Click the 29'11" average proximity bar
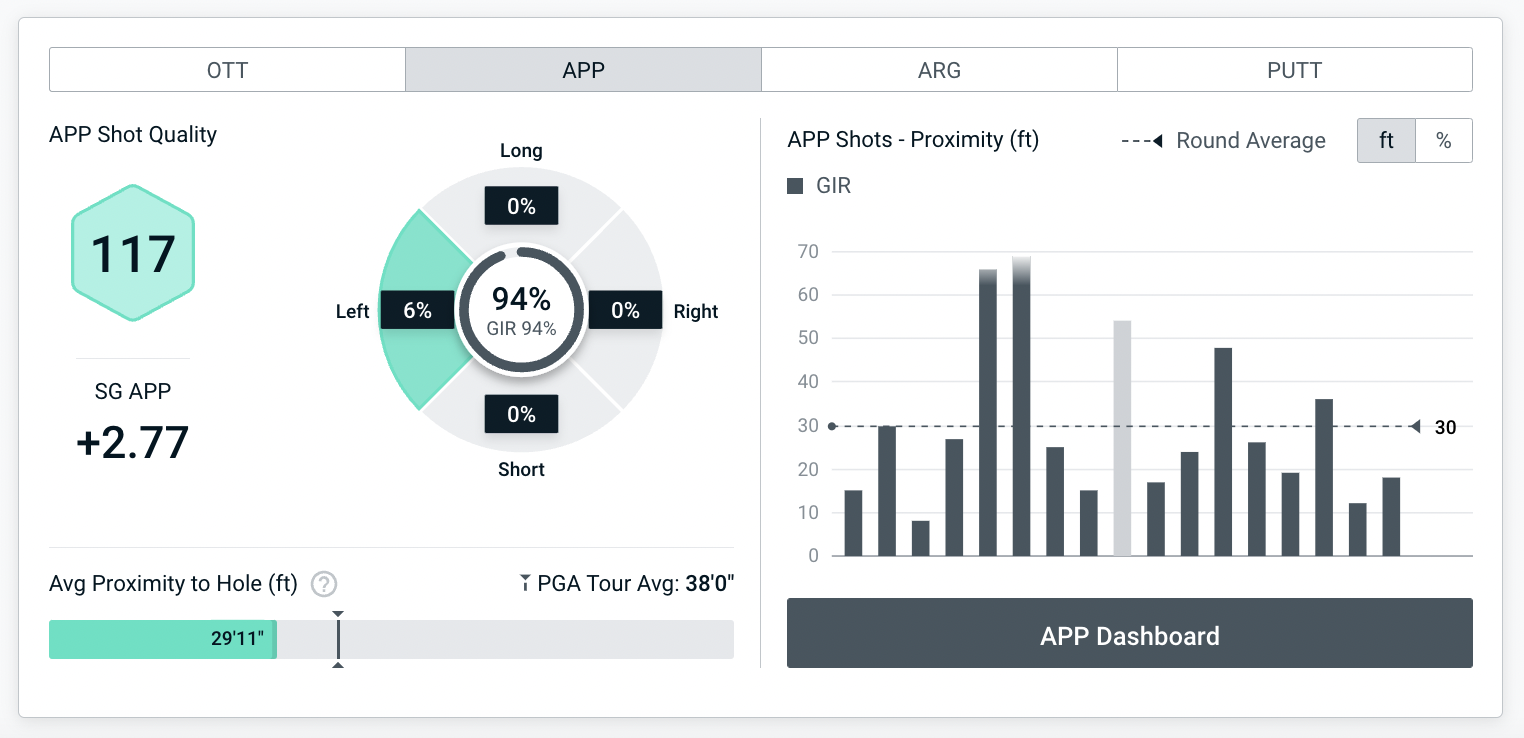The width and height of the screenshot is (1524, 738). 162,639
